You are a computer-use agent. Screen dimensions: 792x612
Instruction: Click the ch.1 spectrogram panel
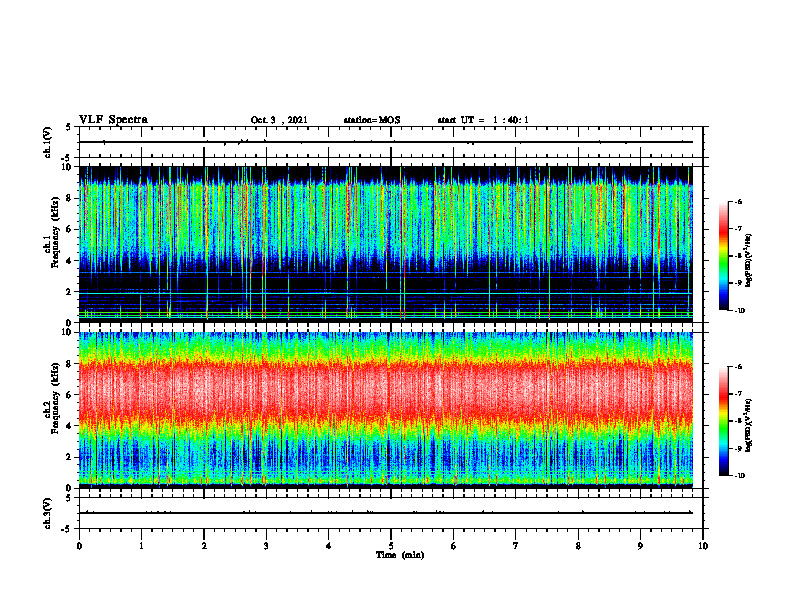click(386, 244)
